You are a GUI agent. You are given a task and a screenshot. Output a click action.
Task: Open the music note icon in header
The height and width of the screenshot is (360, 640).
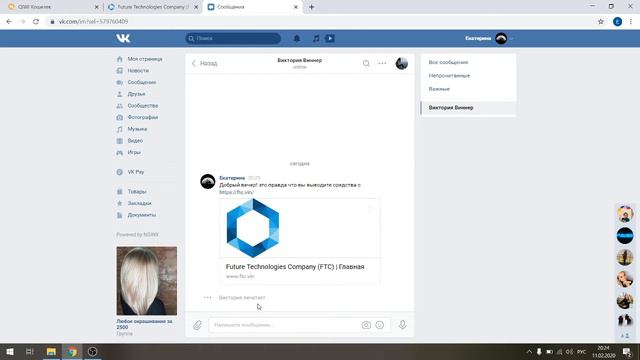[x=316, y=38]
